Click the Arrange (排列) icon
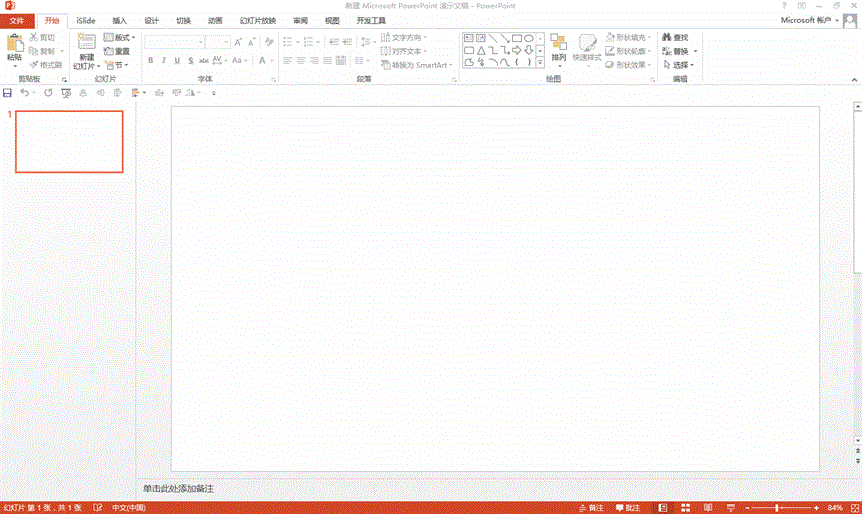 tap(558, 45)
